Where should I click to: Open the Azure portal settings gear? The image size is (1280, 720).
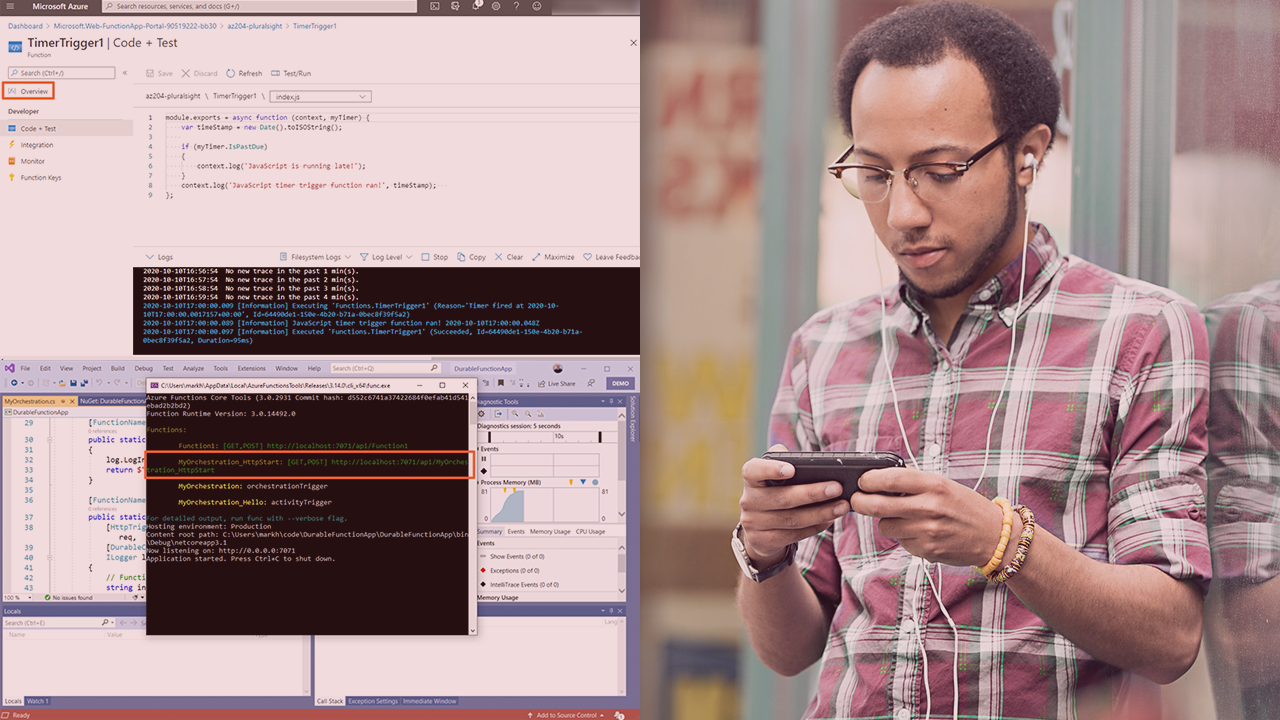497,6
